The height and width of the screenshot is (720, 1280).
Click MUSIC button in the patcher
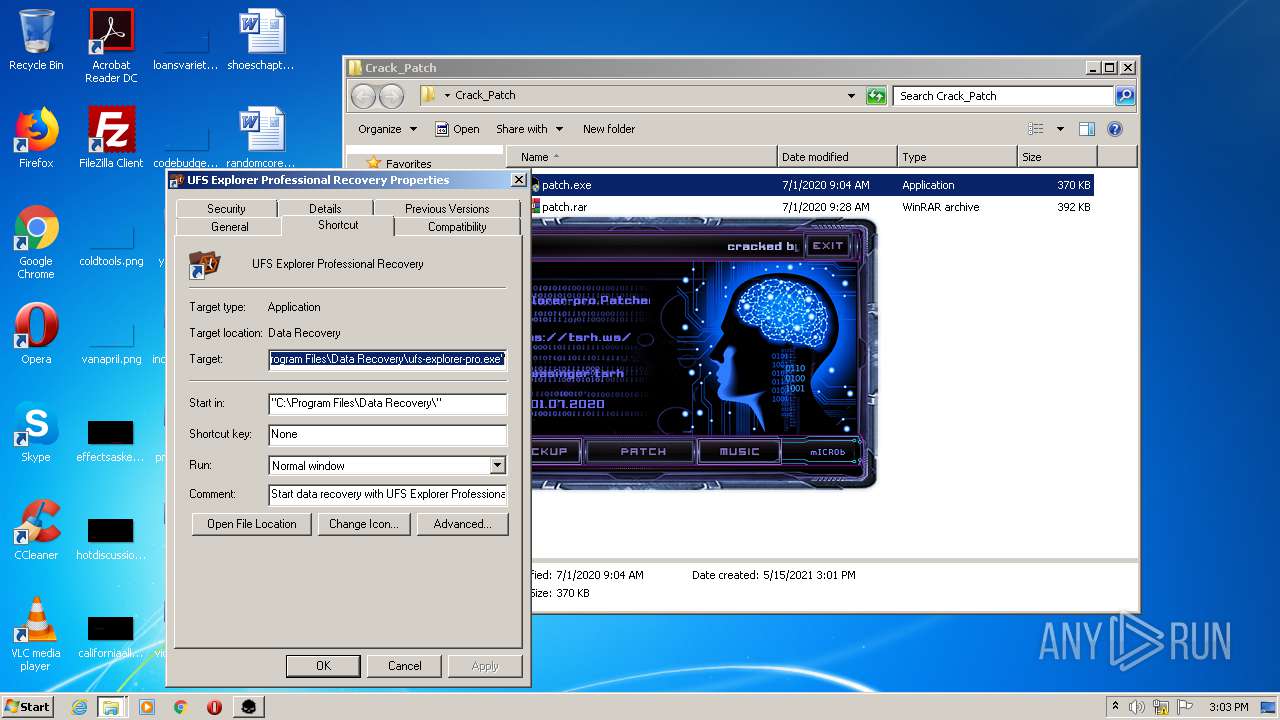[740, 452]
